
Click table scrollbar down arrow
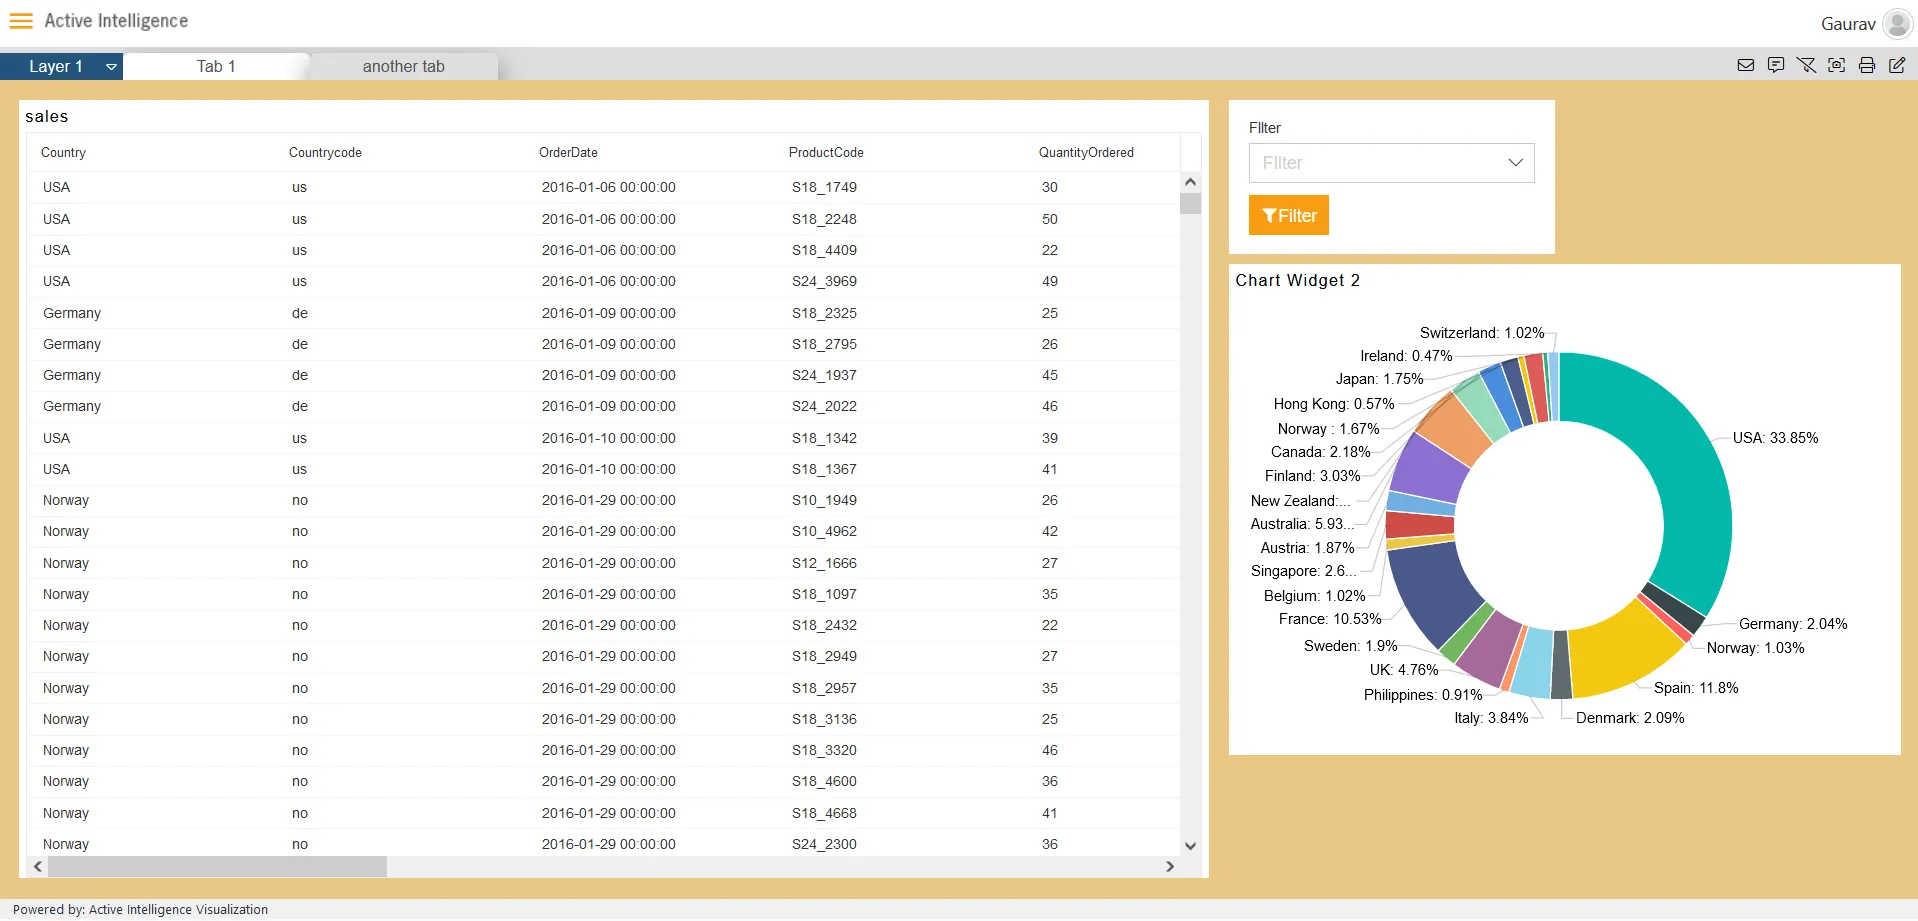click(x=1190, y=846)
